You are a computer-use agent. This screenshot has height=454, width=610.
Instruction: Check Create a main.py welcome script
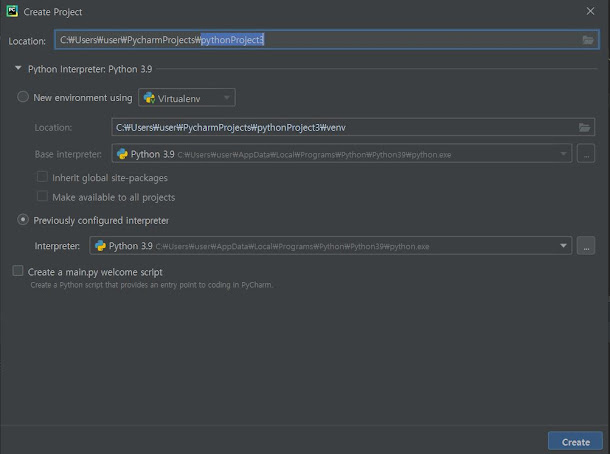click(18, 271)
